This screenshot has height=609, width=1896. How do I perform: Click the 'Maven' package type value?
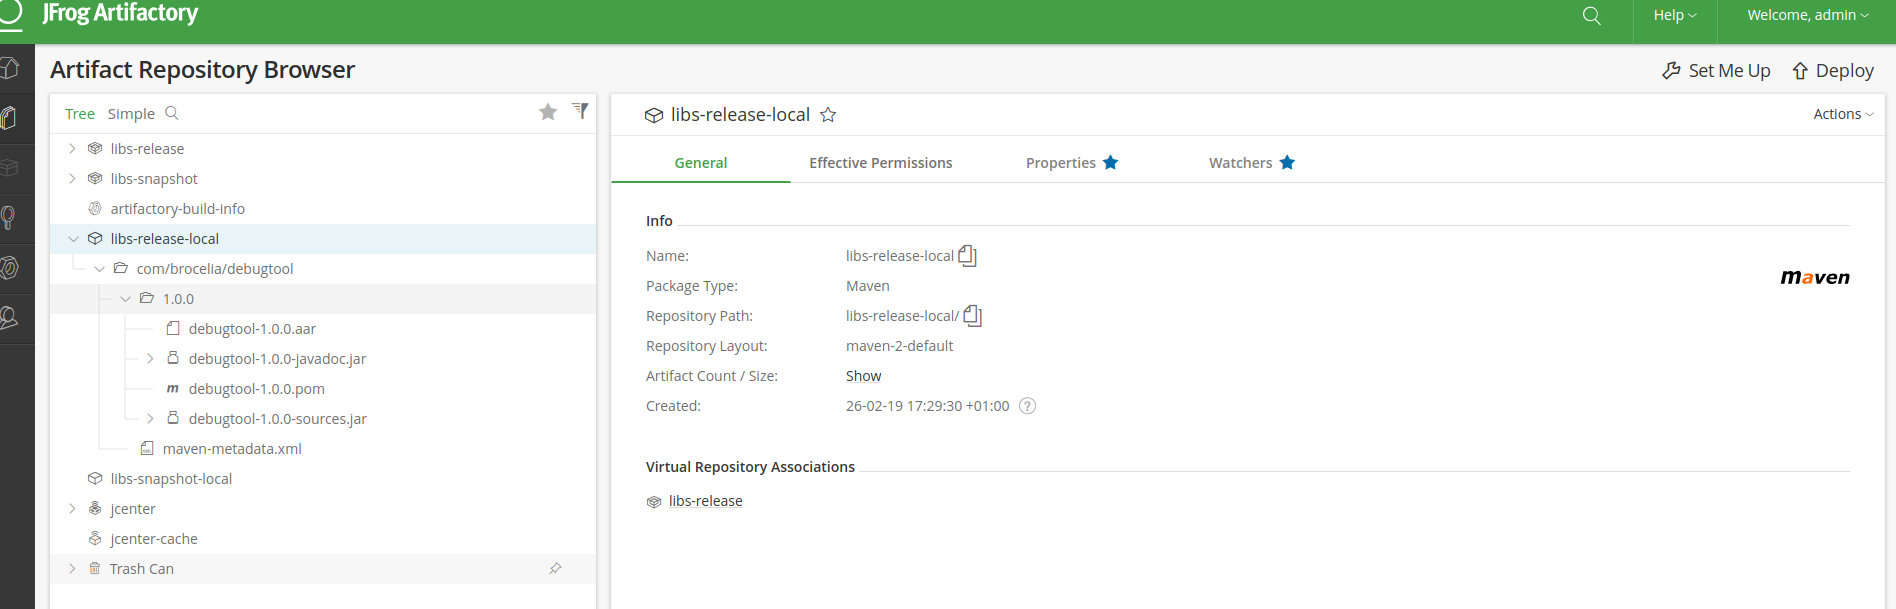coord(868,286)
